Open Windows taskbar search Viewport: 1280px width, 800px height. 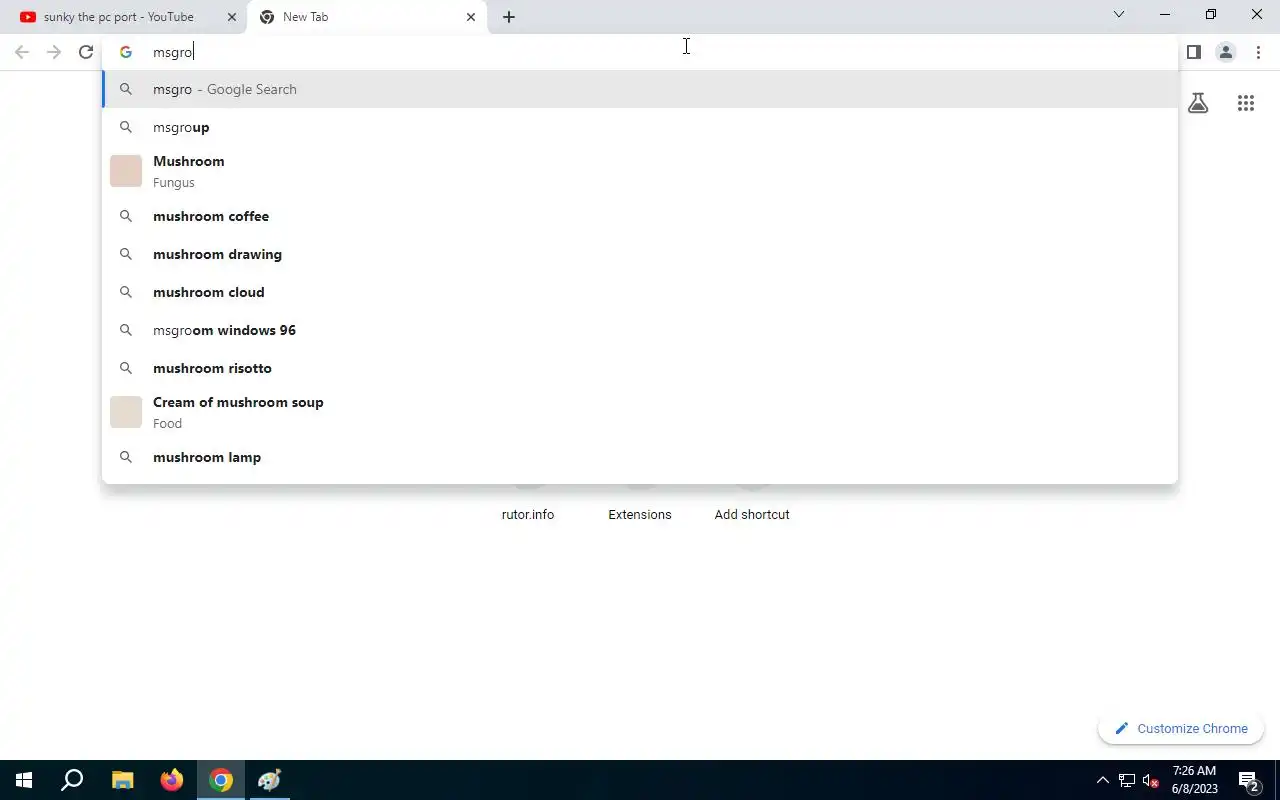click(x=72, y=780)
